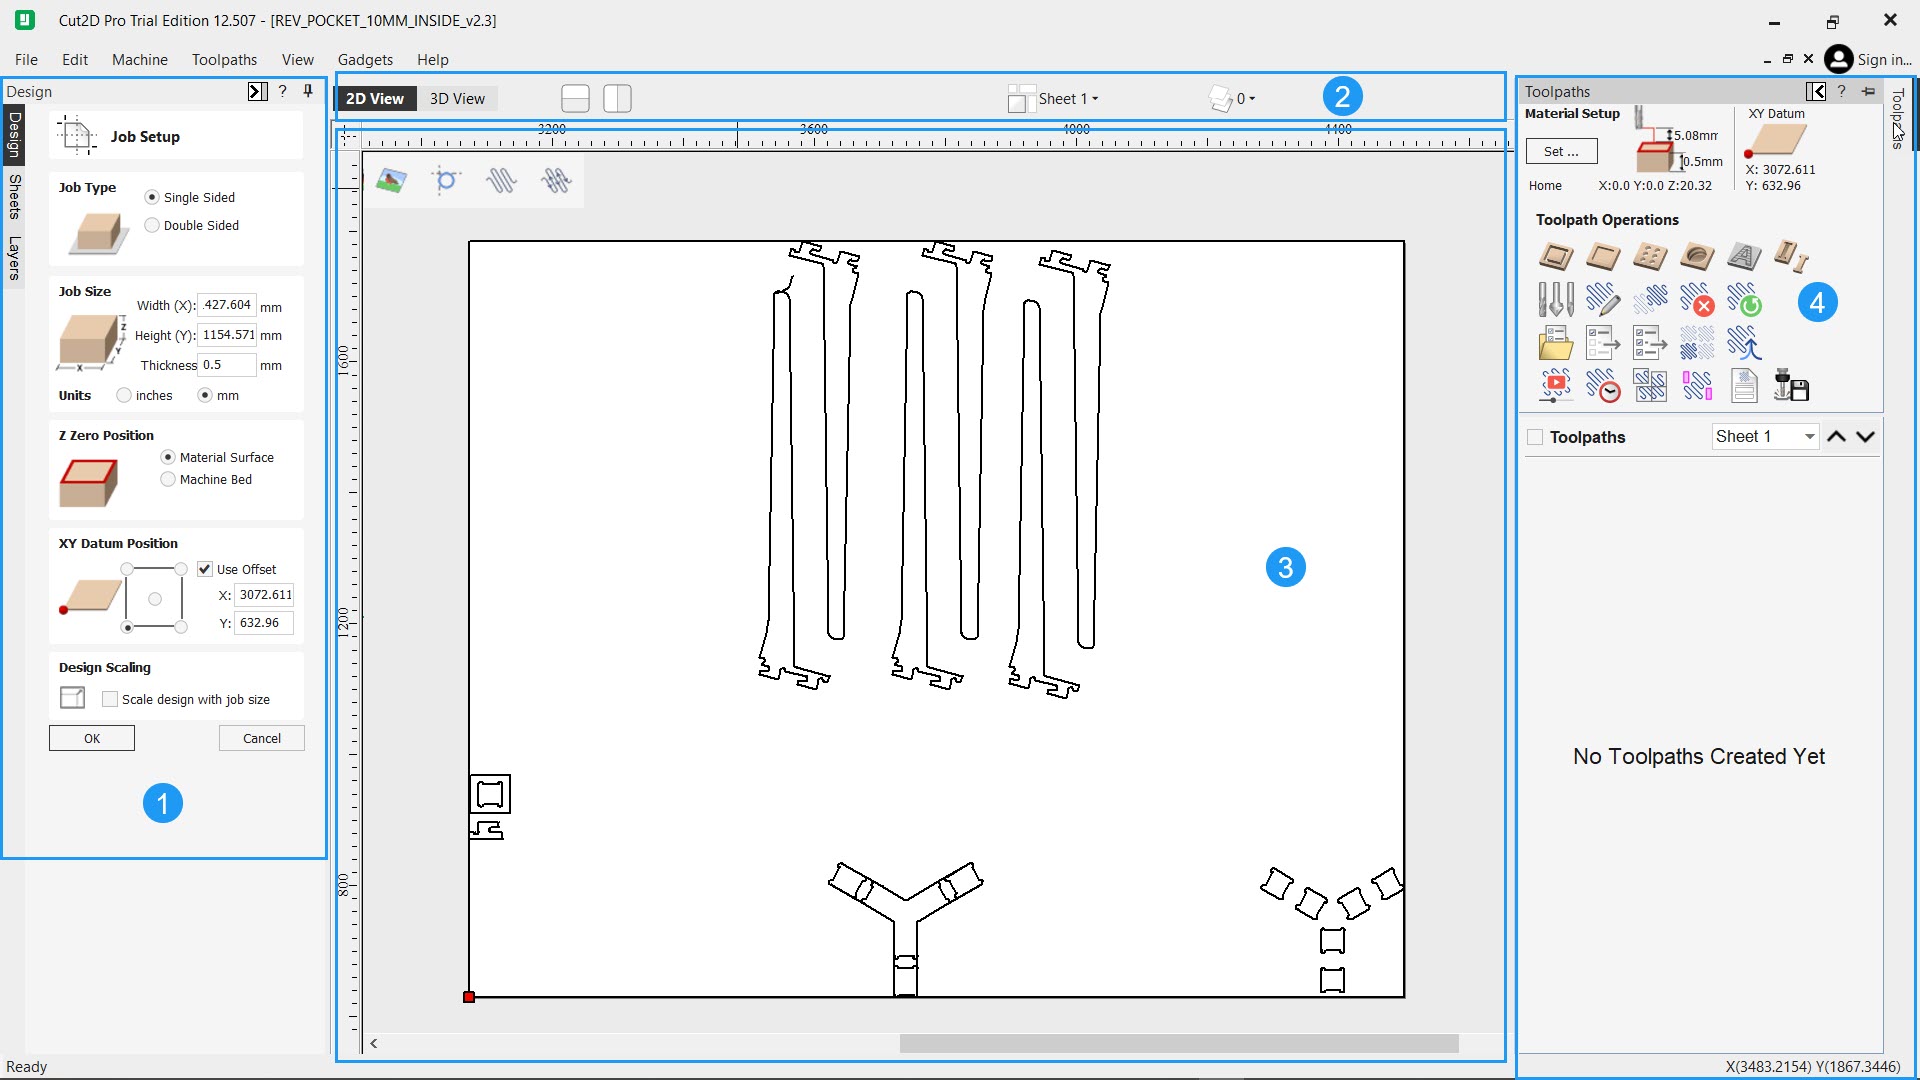This screenshot has width=1920, height=1080.
Task: Switch to the 3D View tab
Action: pos(457,98)
